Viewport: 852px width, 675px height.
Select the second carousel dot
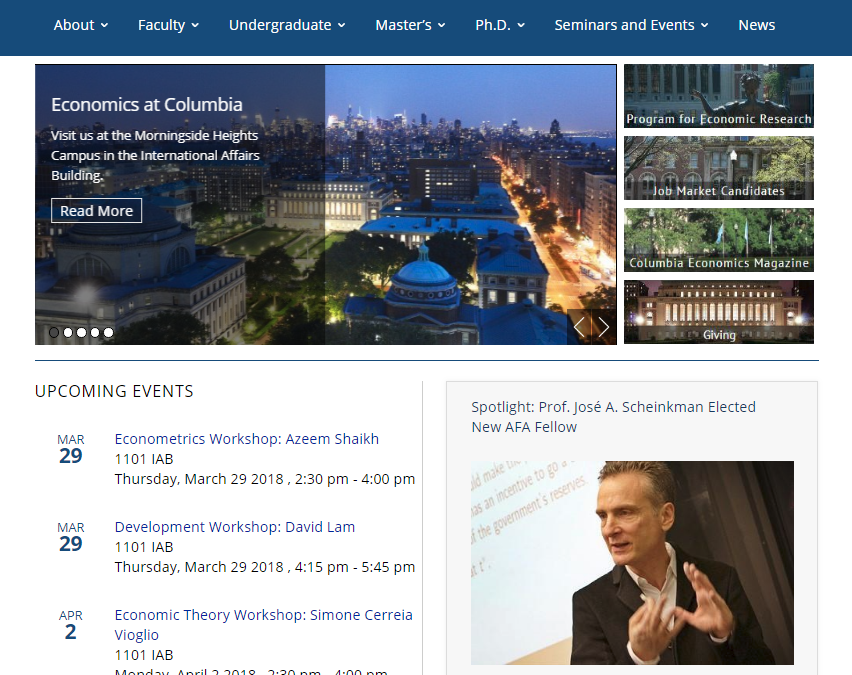[67, 332]
